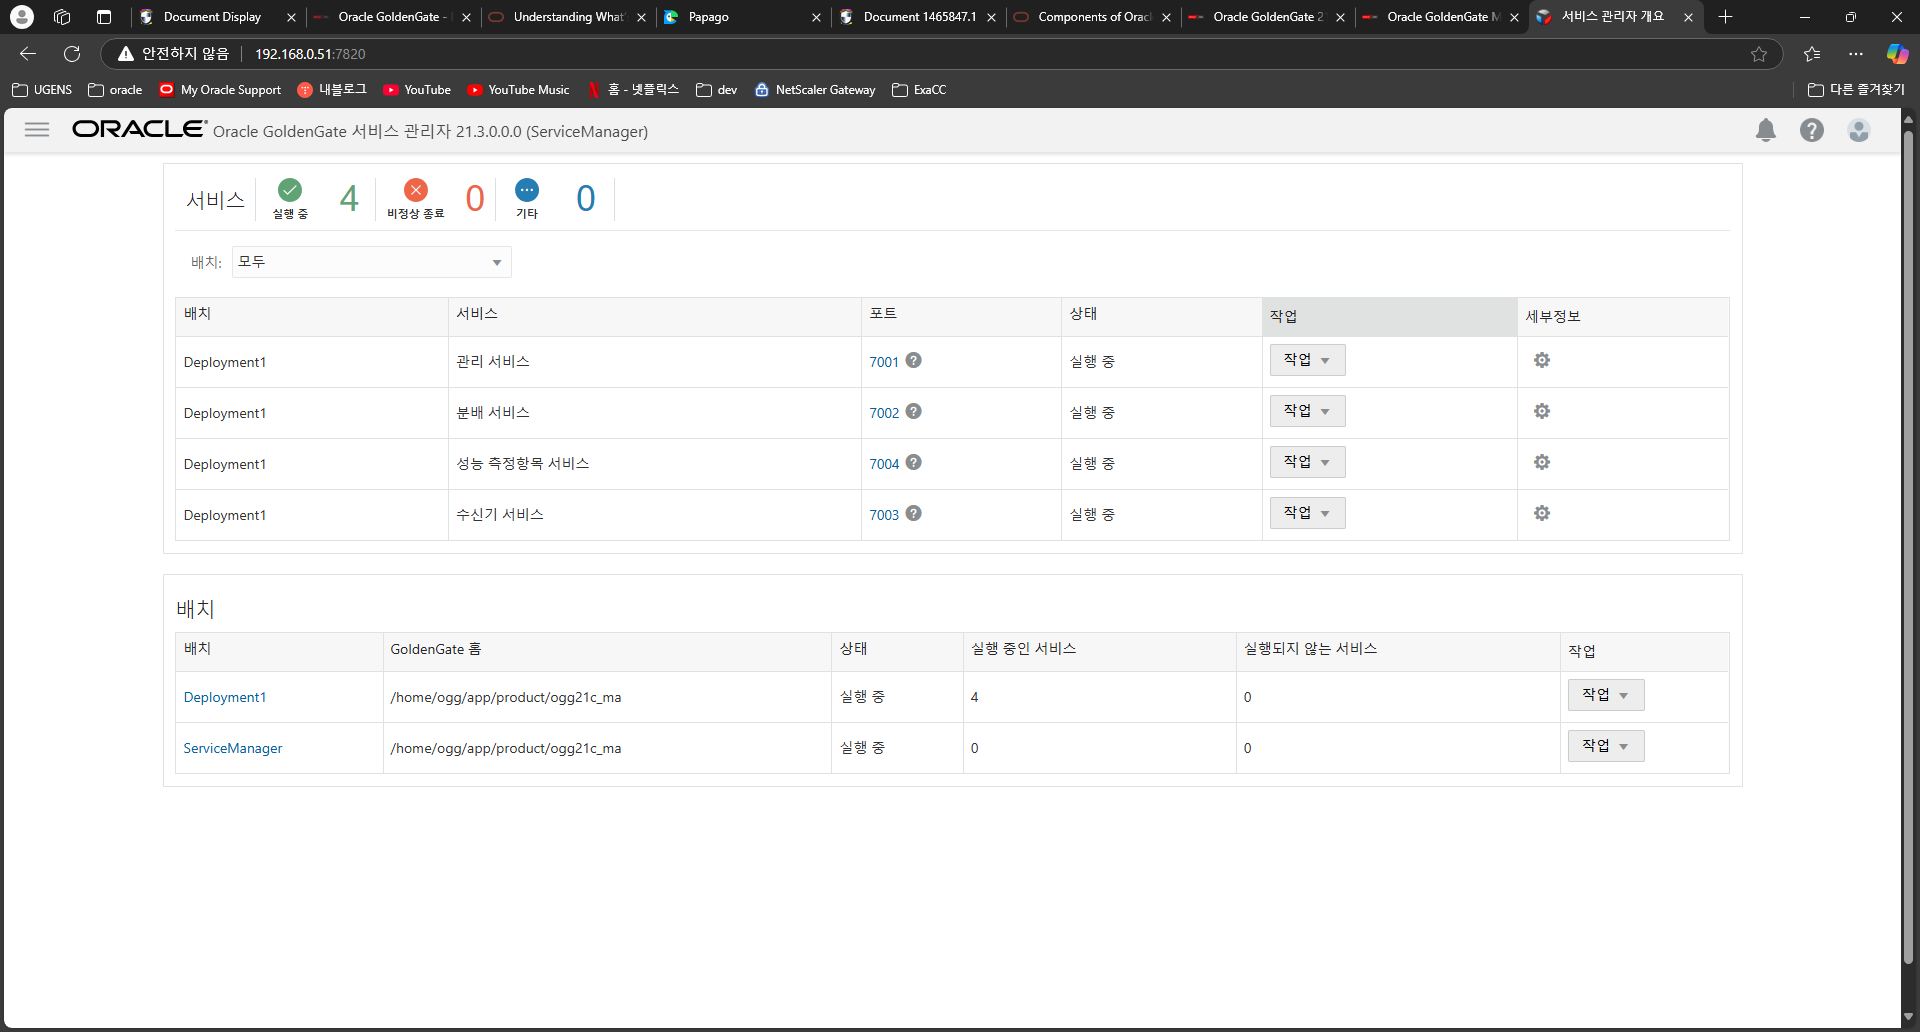This screenshot has width=1920, height=1032.
Task: Open browser favorites list icon
Action: (x=1812, y=54)
